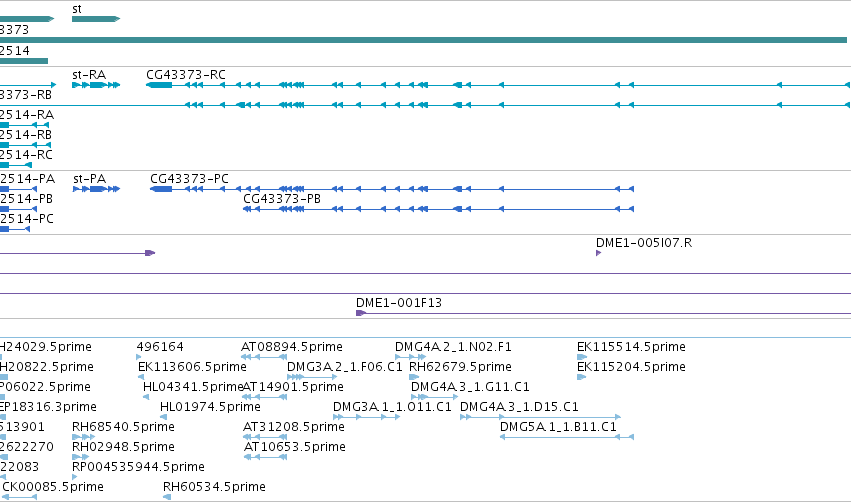The image size is (851, 502).
Task: Open the RH62679.5prime label
Action: (460, 367)
